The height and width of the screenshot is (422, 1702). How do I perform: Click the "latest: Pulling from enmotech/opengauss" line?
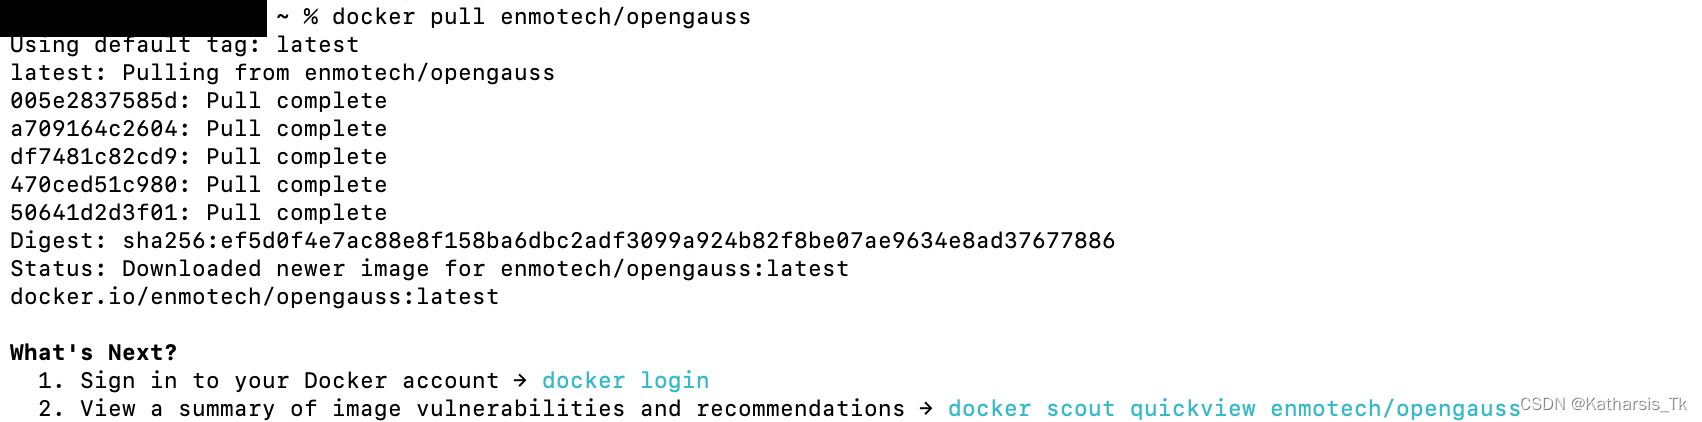click(282, 73)
